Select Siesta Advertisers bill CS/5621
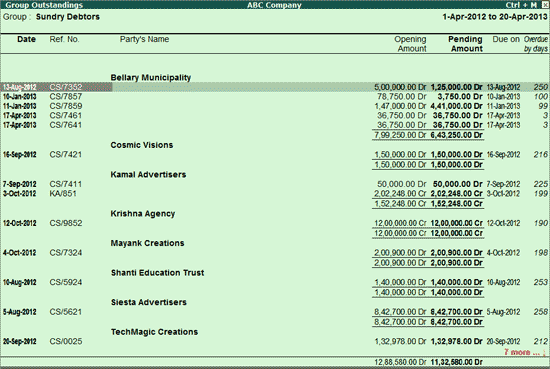The height and width of the screenshot is (369, 550). [x=66, y=312]
